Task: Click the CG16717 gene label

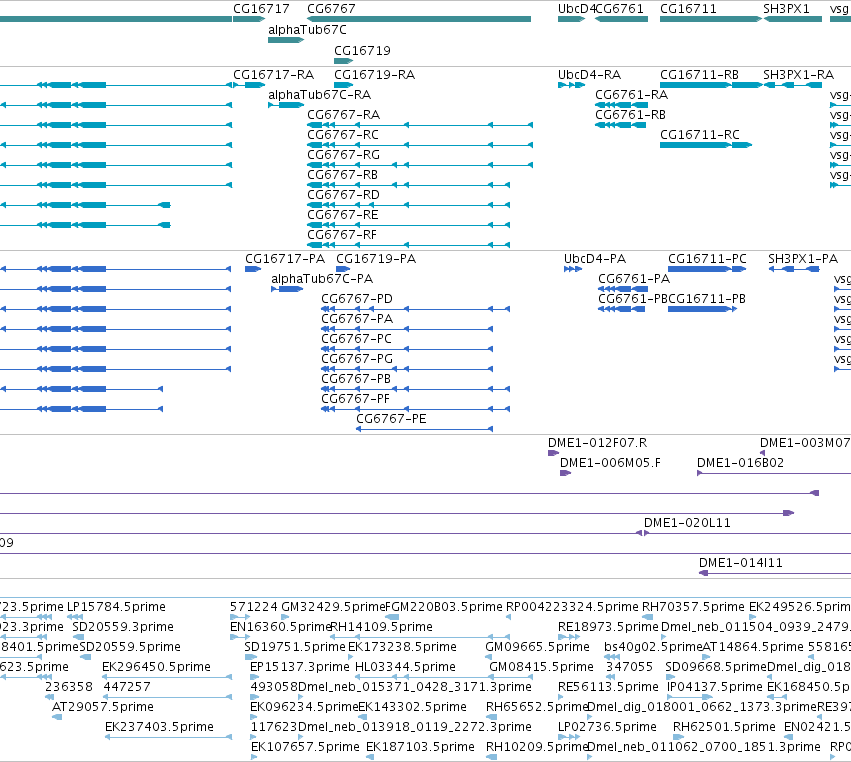Action: coord(261,9)
